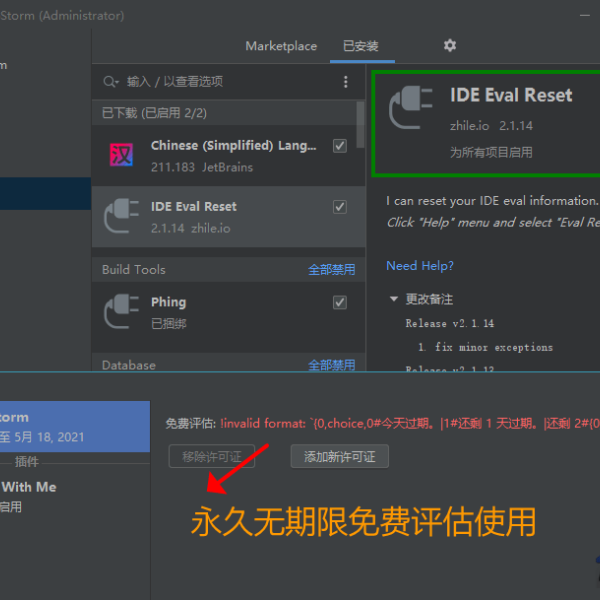Image resolution: width=600 pixels, height=600 pixels.
Task: Click the IDE Eval Reset title in details
Action: [x=511, y=95]
